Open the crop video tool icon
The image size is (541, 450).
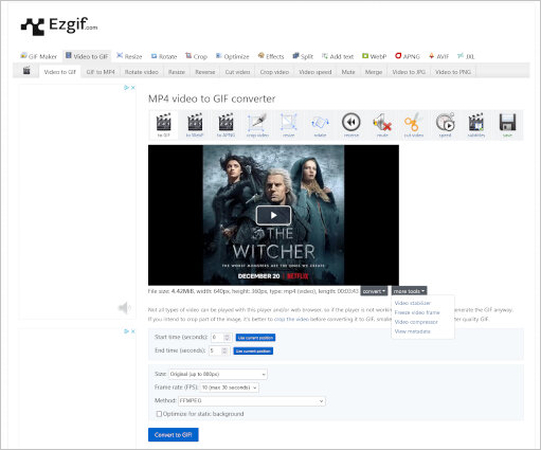pyautogui.click(x=257, y=125)
